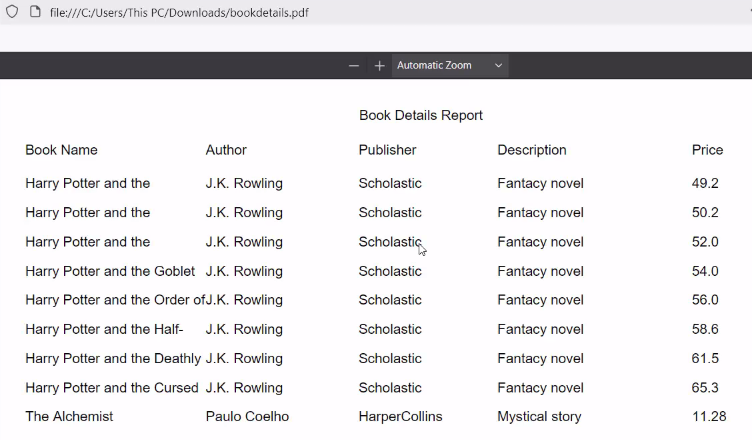Viewport: 752px width, 440px height.
Task: Click price 50.2
Action: coord(705,213)
